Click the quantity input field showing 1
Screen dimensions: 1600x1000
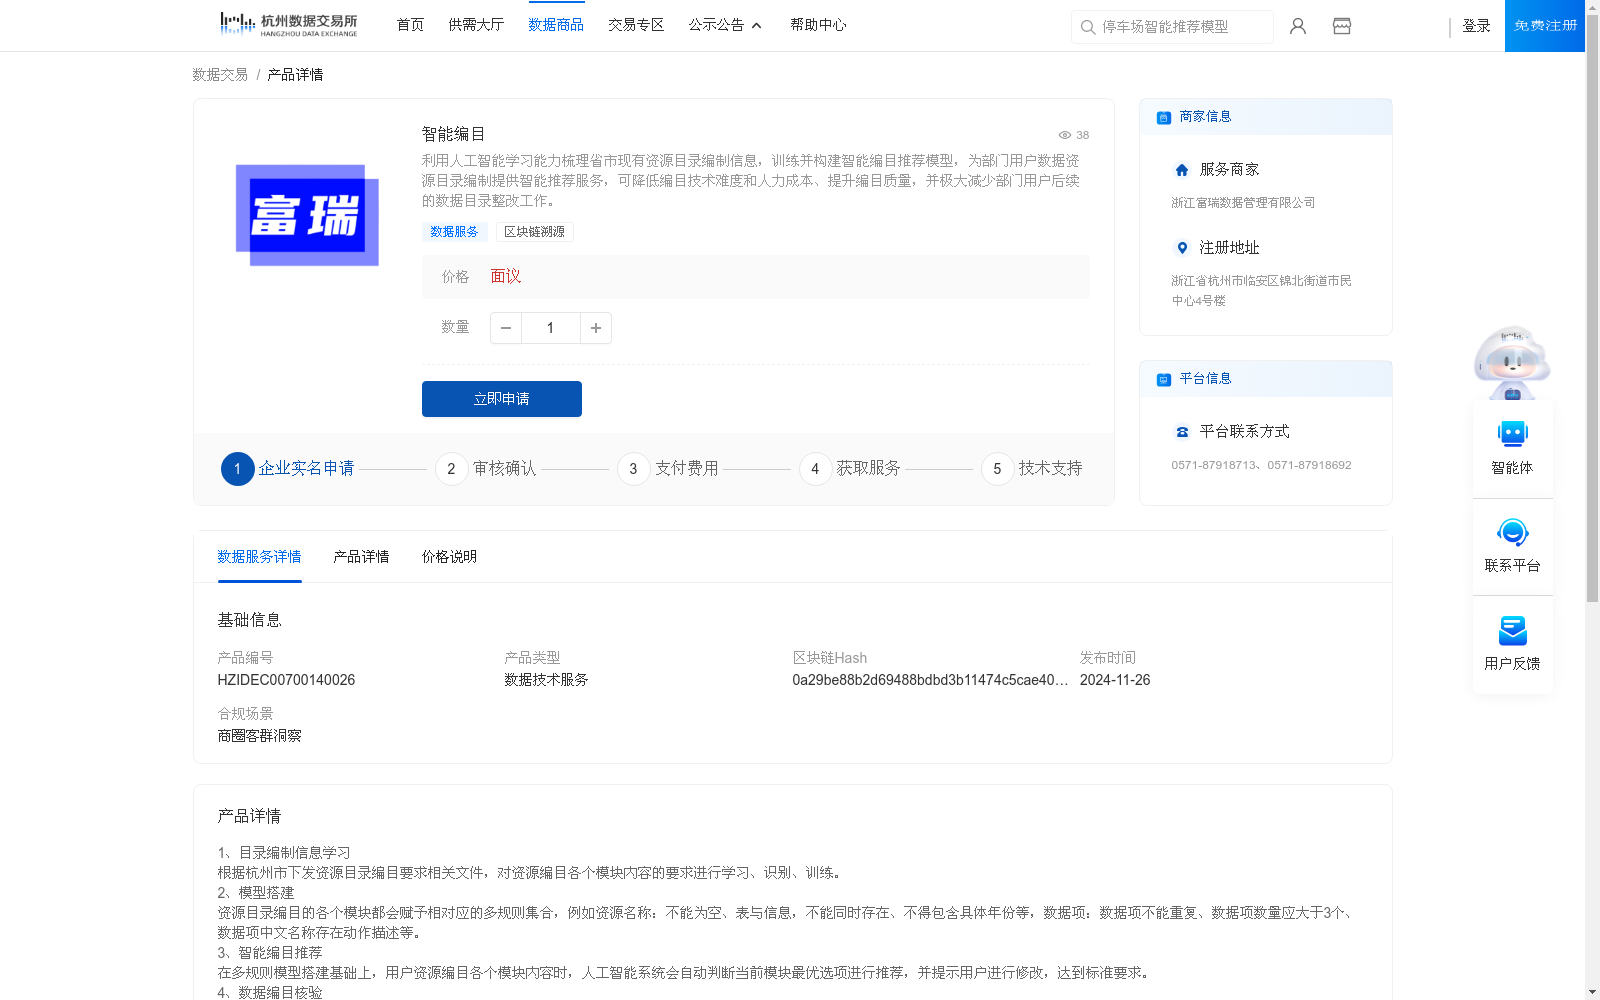[x=551, y=328]
